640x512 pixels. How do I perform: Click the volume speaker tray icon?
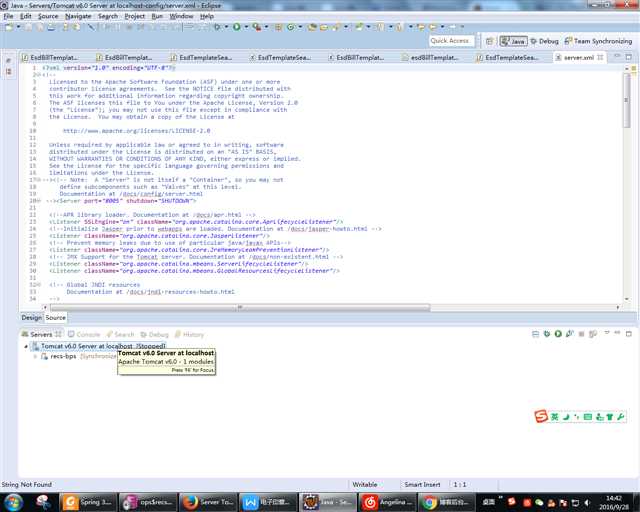tap(587, 503)
